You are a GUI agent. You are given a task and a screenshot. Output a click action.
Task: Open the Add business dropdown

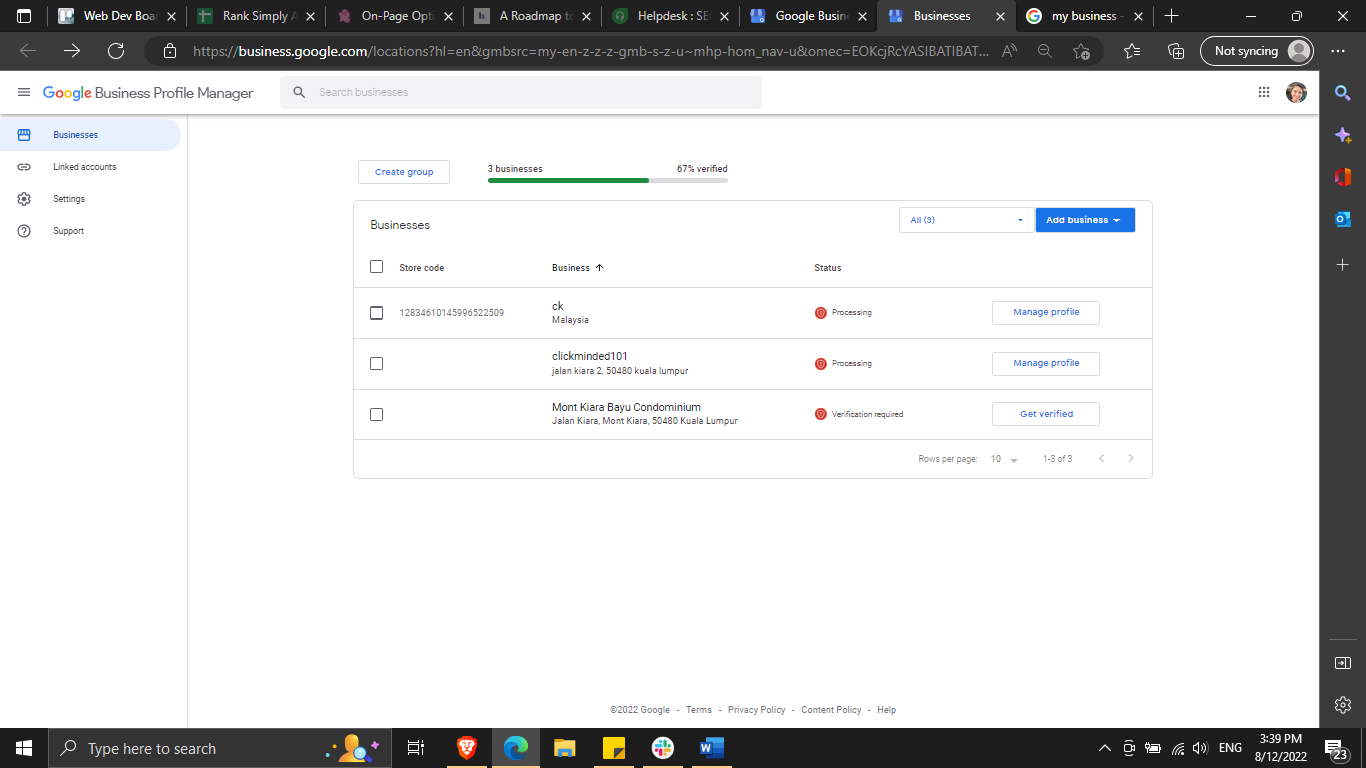[1084, 220]
